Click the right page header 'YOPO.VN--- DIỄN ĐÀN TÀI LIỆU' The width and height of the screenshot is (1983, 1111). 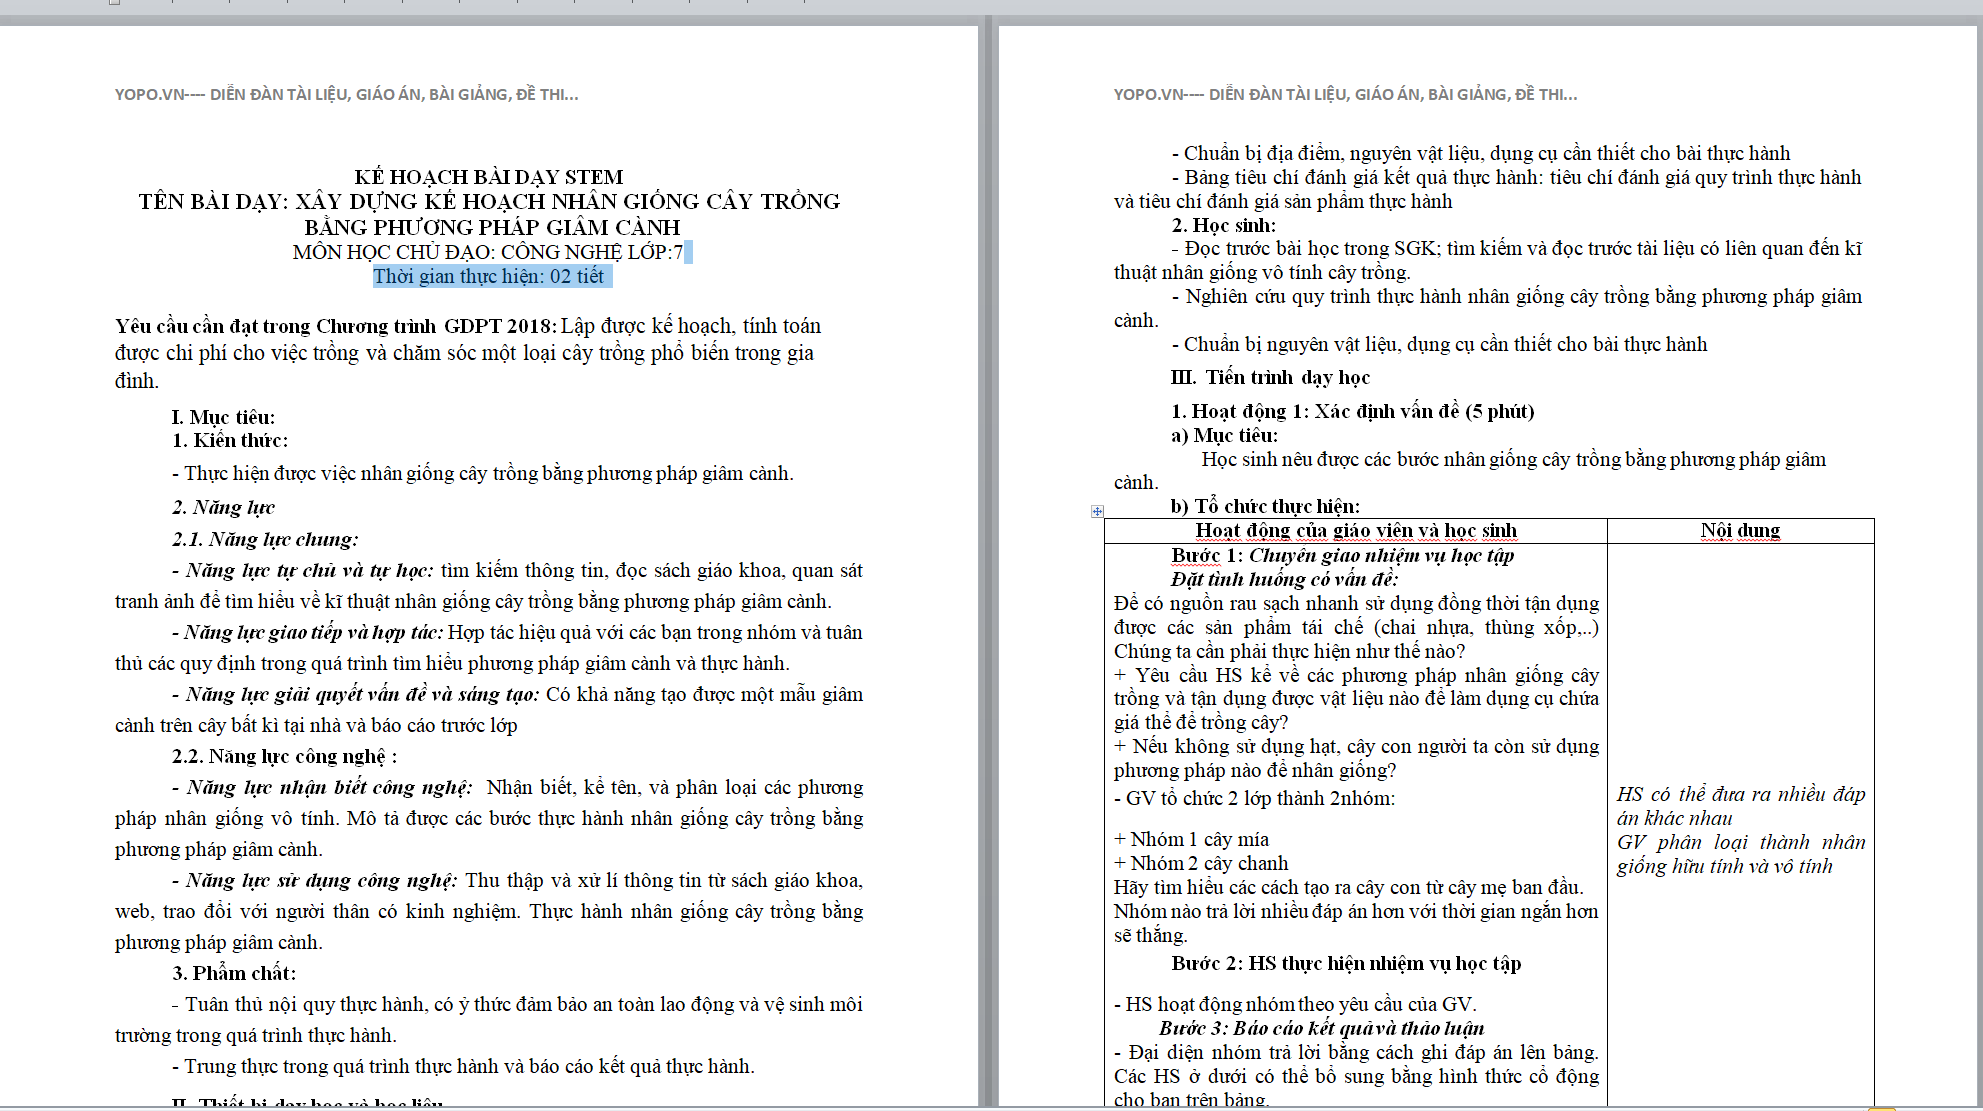pos(1345,94)
